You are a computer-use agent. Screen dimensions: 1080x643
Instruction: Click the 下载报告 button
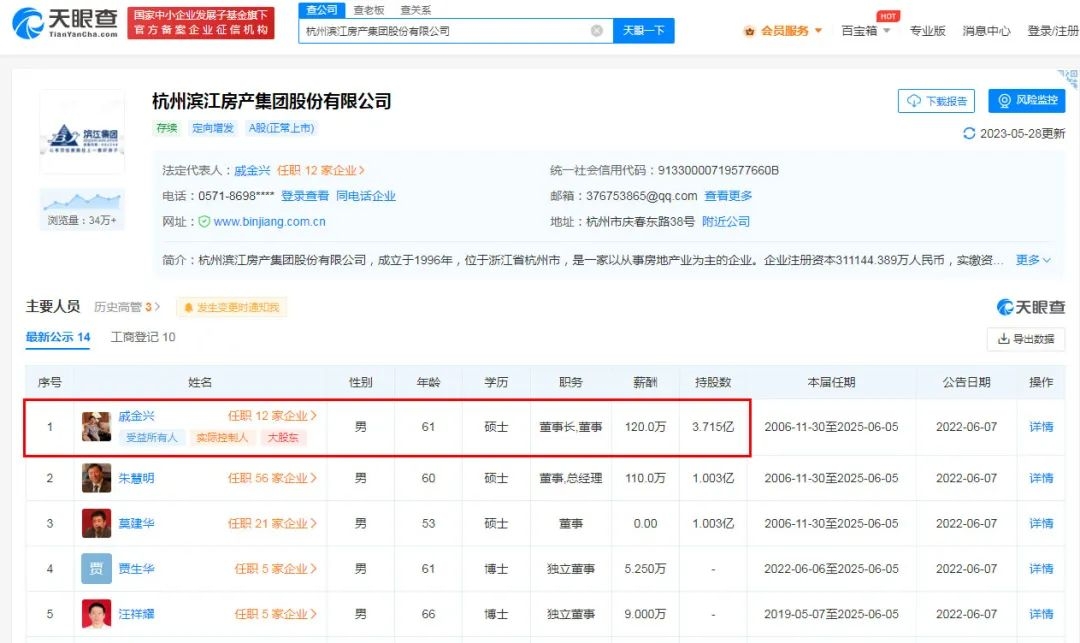coord(936,101)
